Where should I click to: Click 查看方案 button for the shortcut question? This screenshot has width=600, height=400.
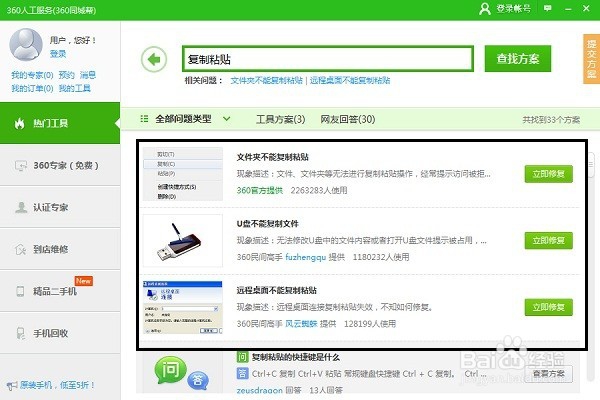[548, 374]
